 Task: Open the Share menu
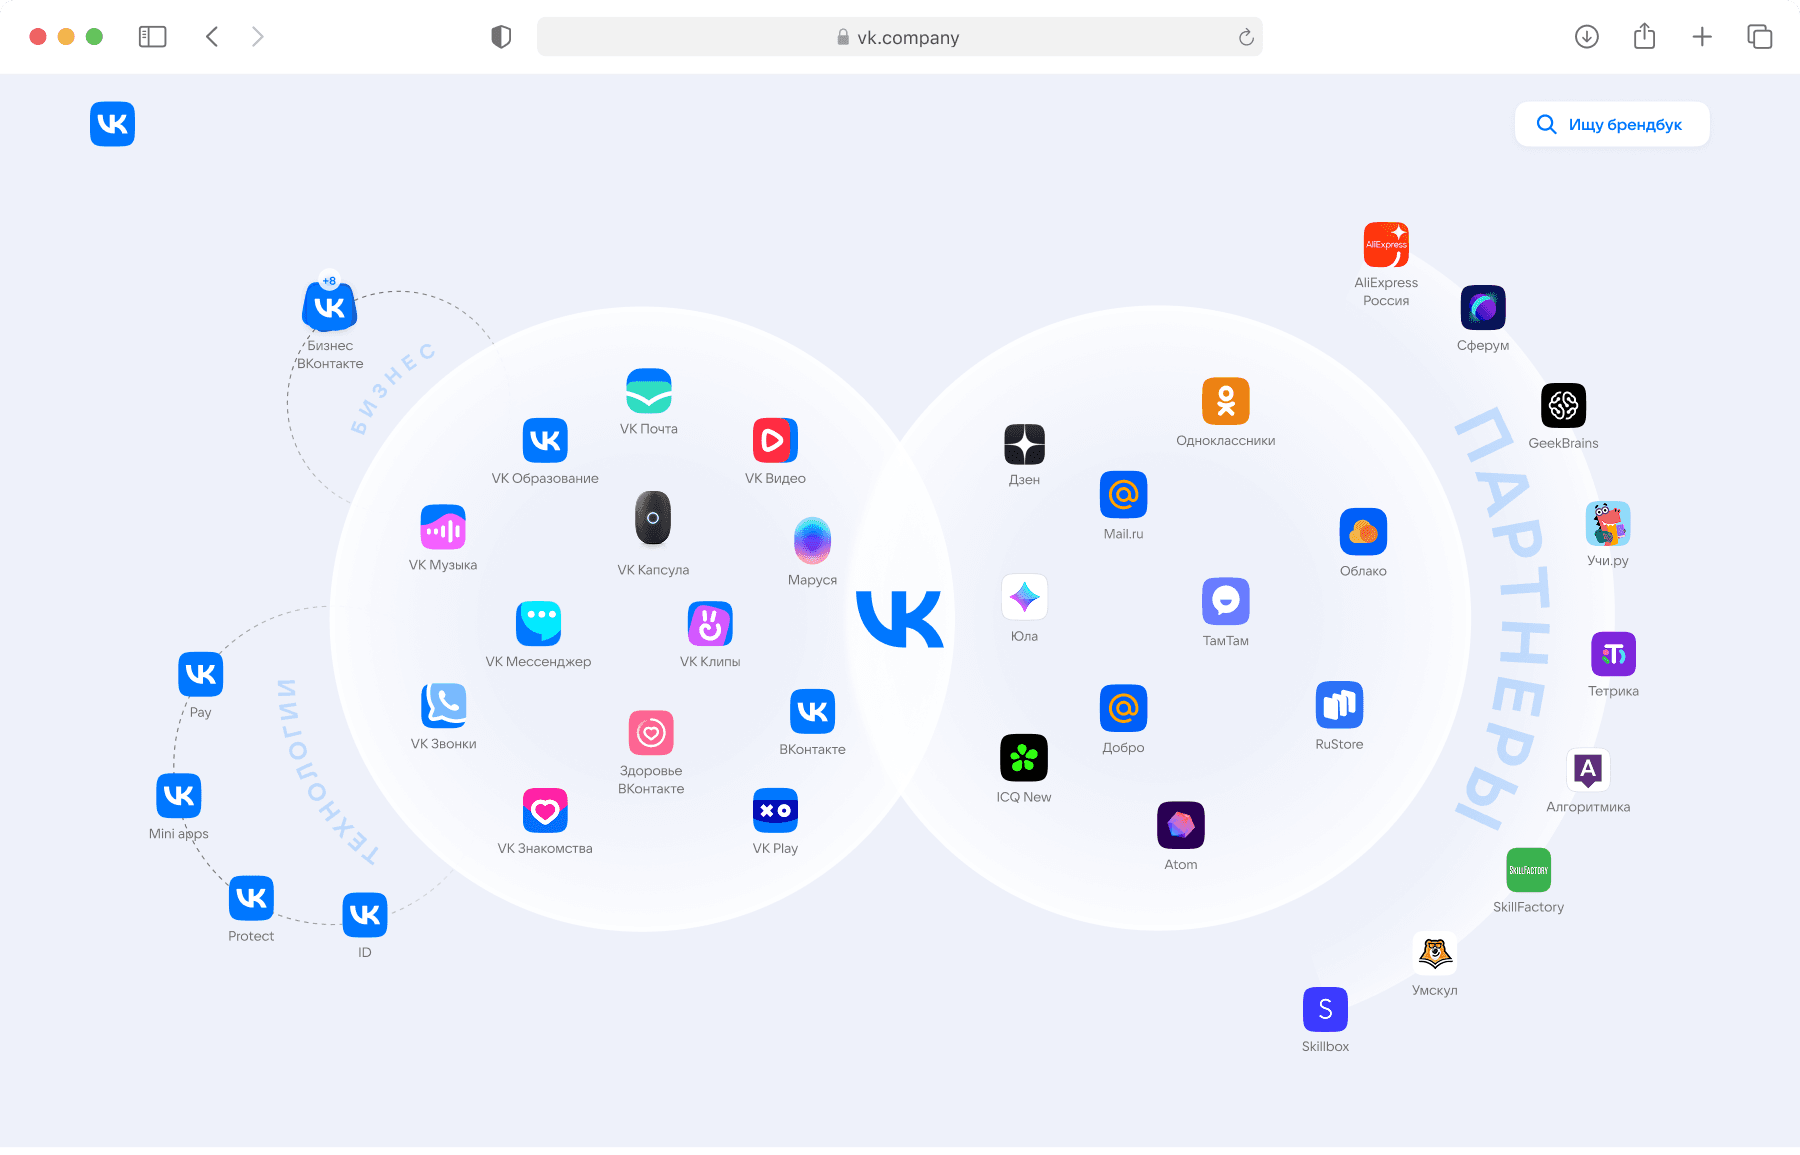pos(1645,36)
